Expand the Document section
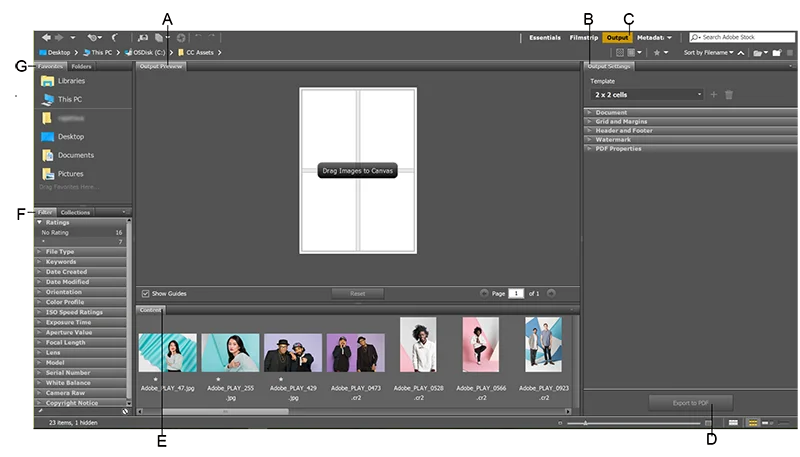The height and width of the screenshot is (457, 800). click(x=690, y=112)
